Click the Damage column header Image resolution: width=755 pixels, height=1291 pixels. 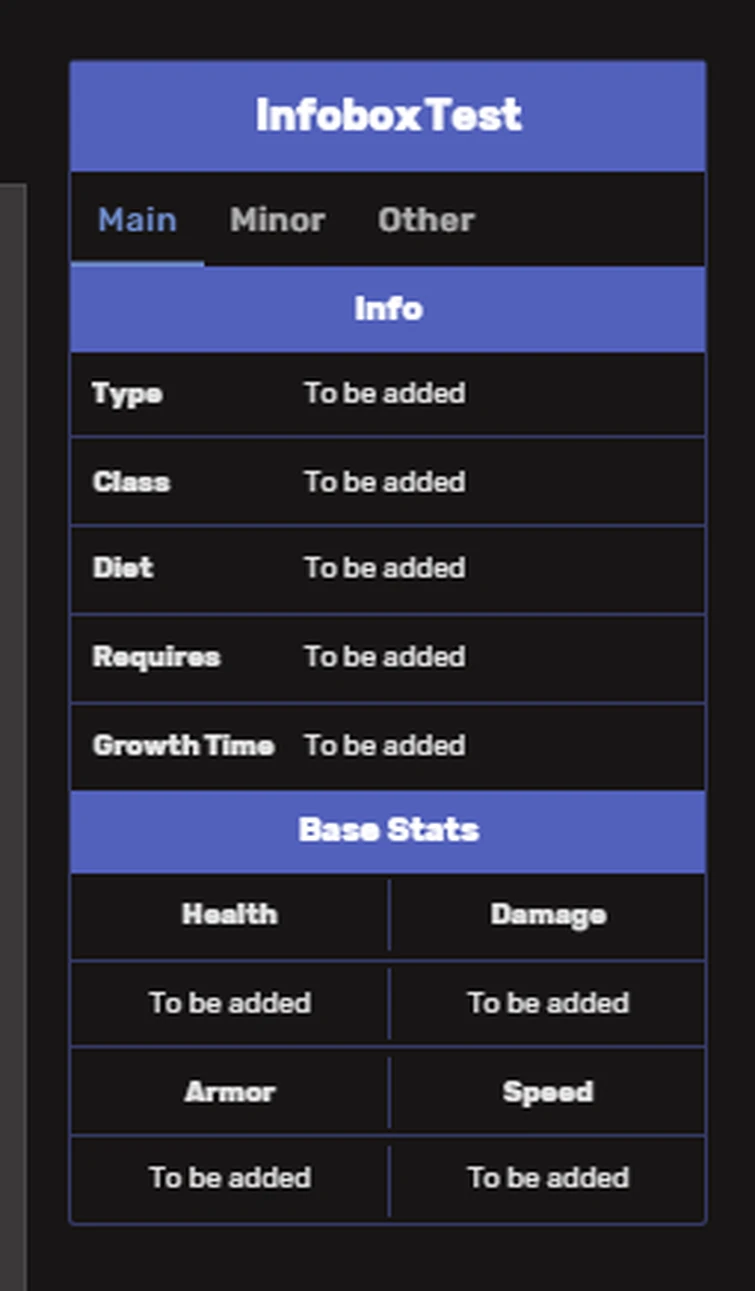pyautogui.click(x=548, y=914)
